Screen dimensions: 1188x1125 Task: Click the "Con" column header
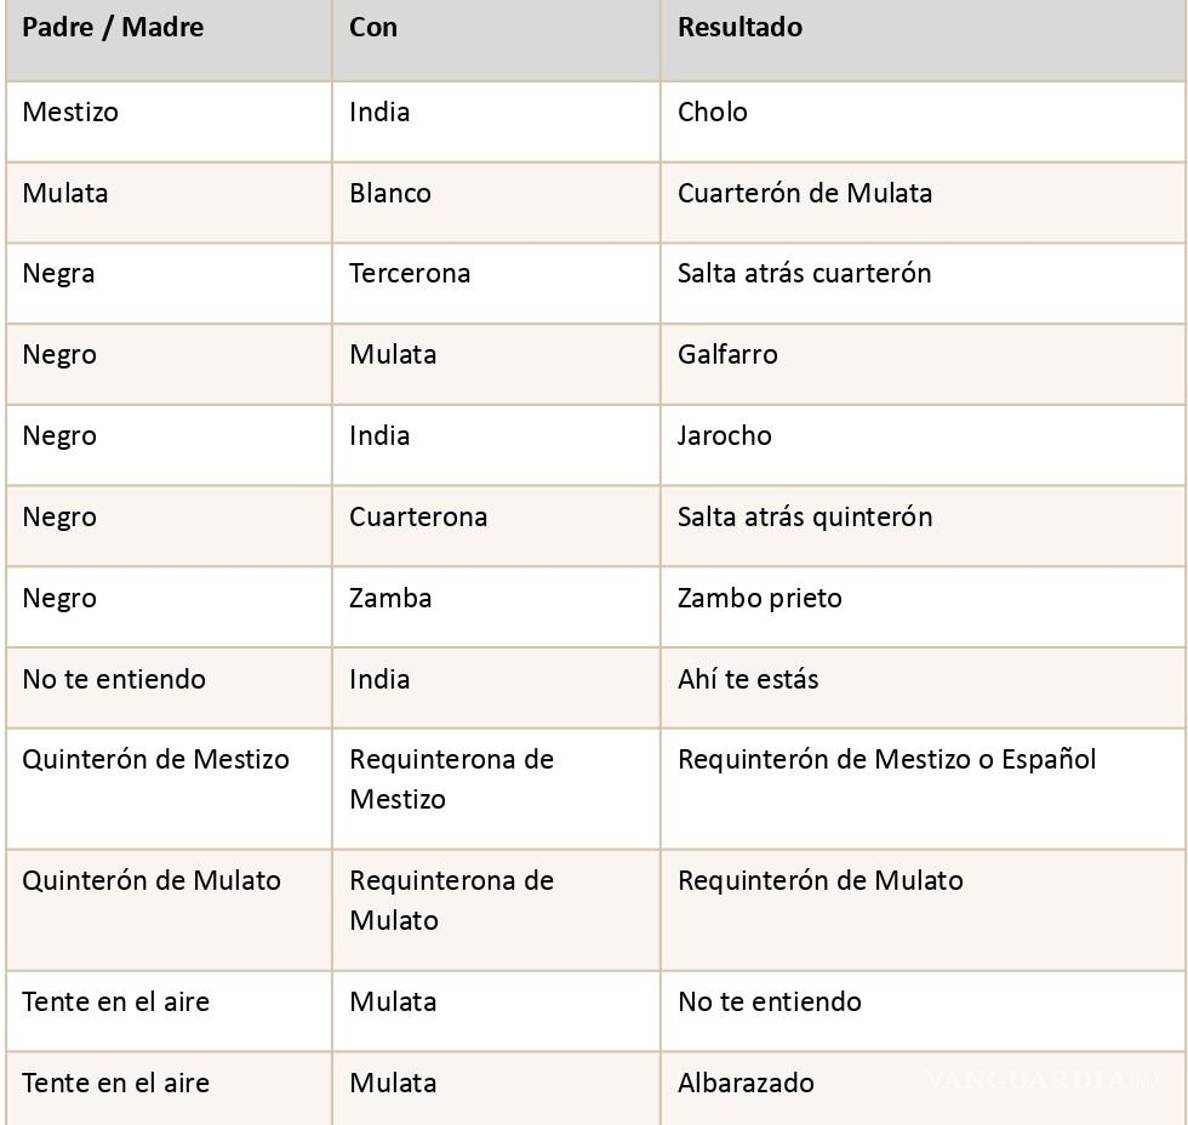tap(373, 27)
